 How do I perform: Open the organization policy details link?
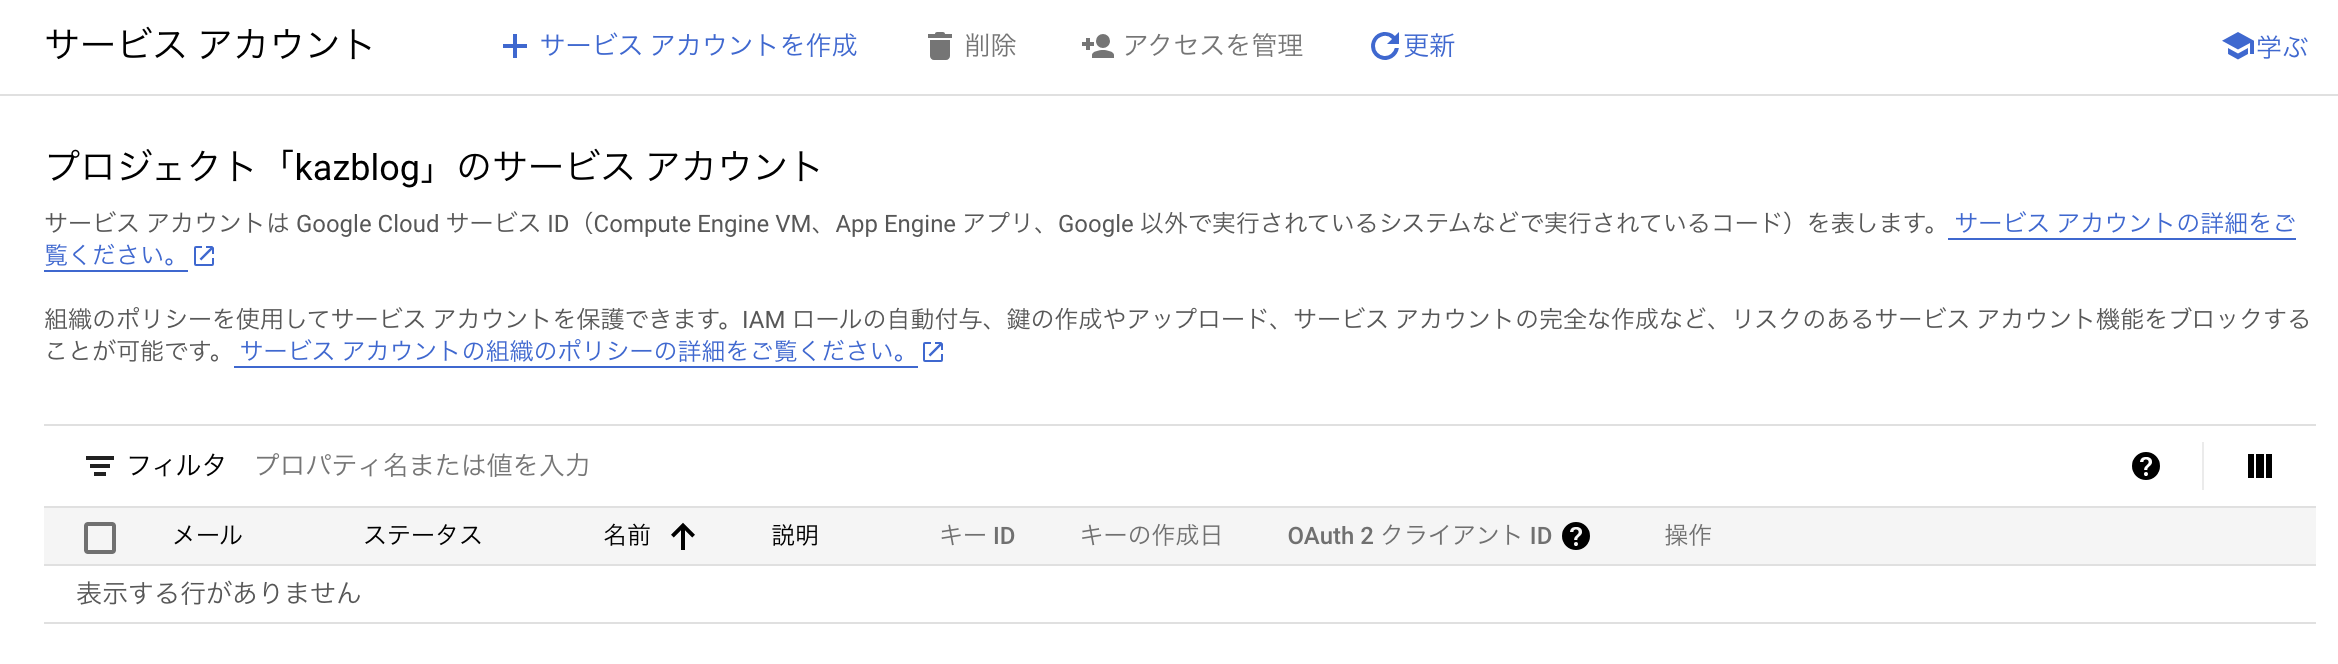pos(575,352)
